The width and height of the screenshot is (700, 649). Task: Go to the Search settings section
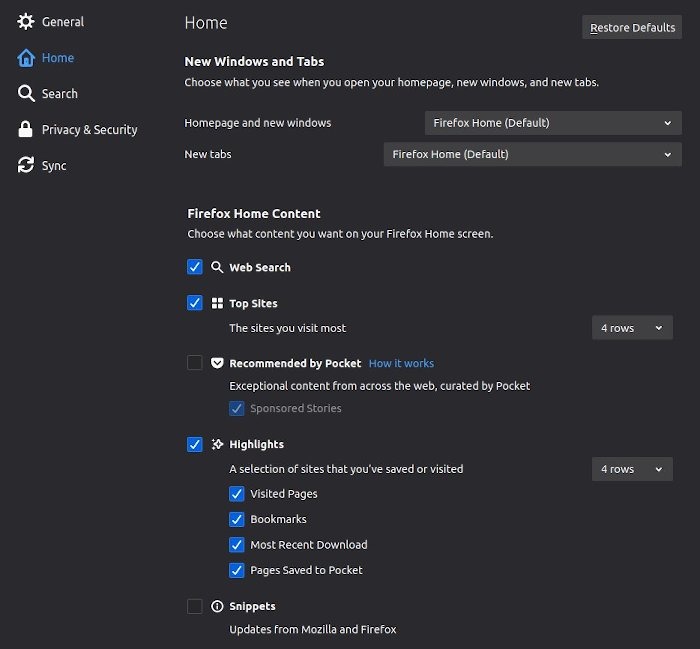pos(59,94)
